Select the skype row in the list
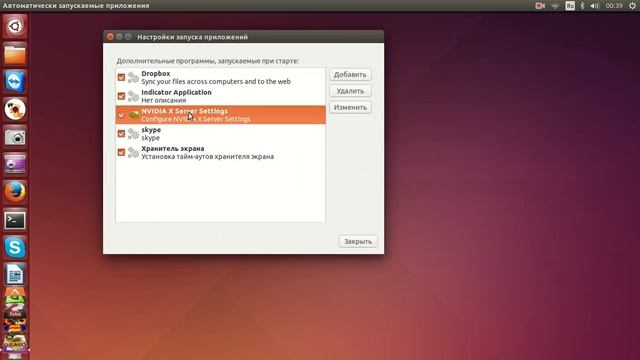Viewport: 640px width, 360px height. (x=220, y=133)
